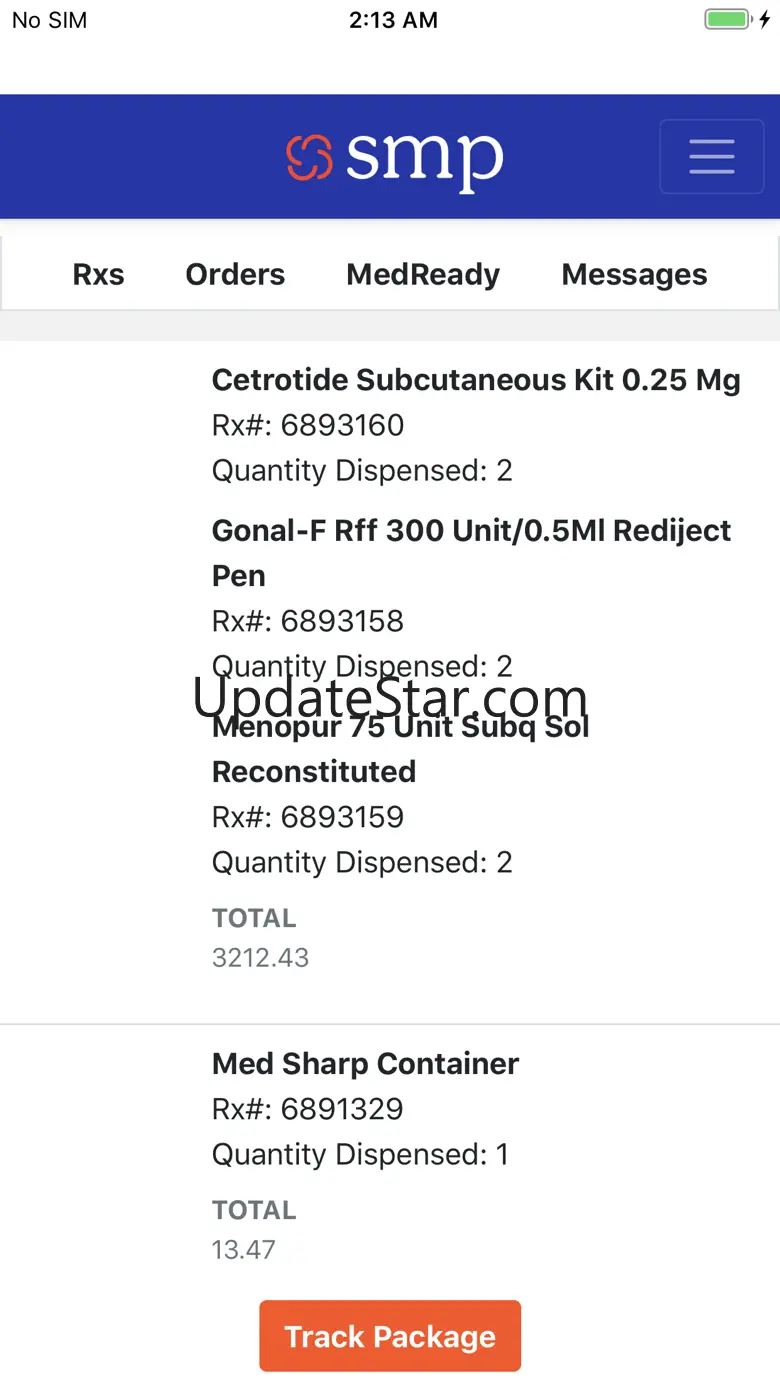Tap the No SIM carrier indicator

pyautogui.click(x=50, y=20)
